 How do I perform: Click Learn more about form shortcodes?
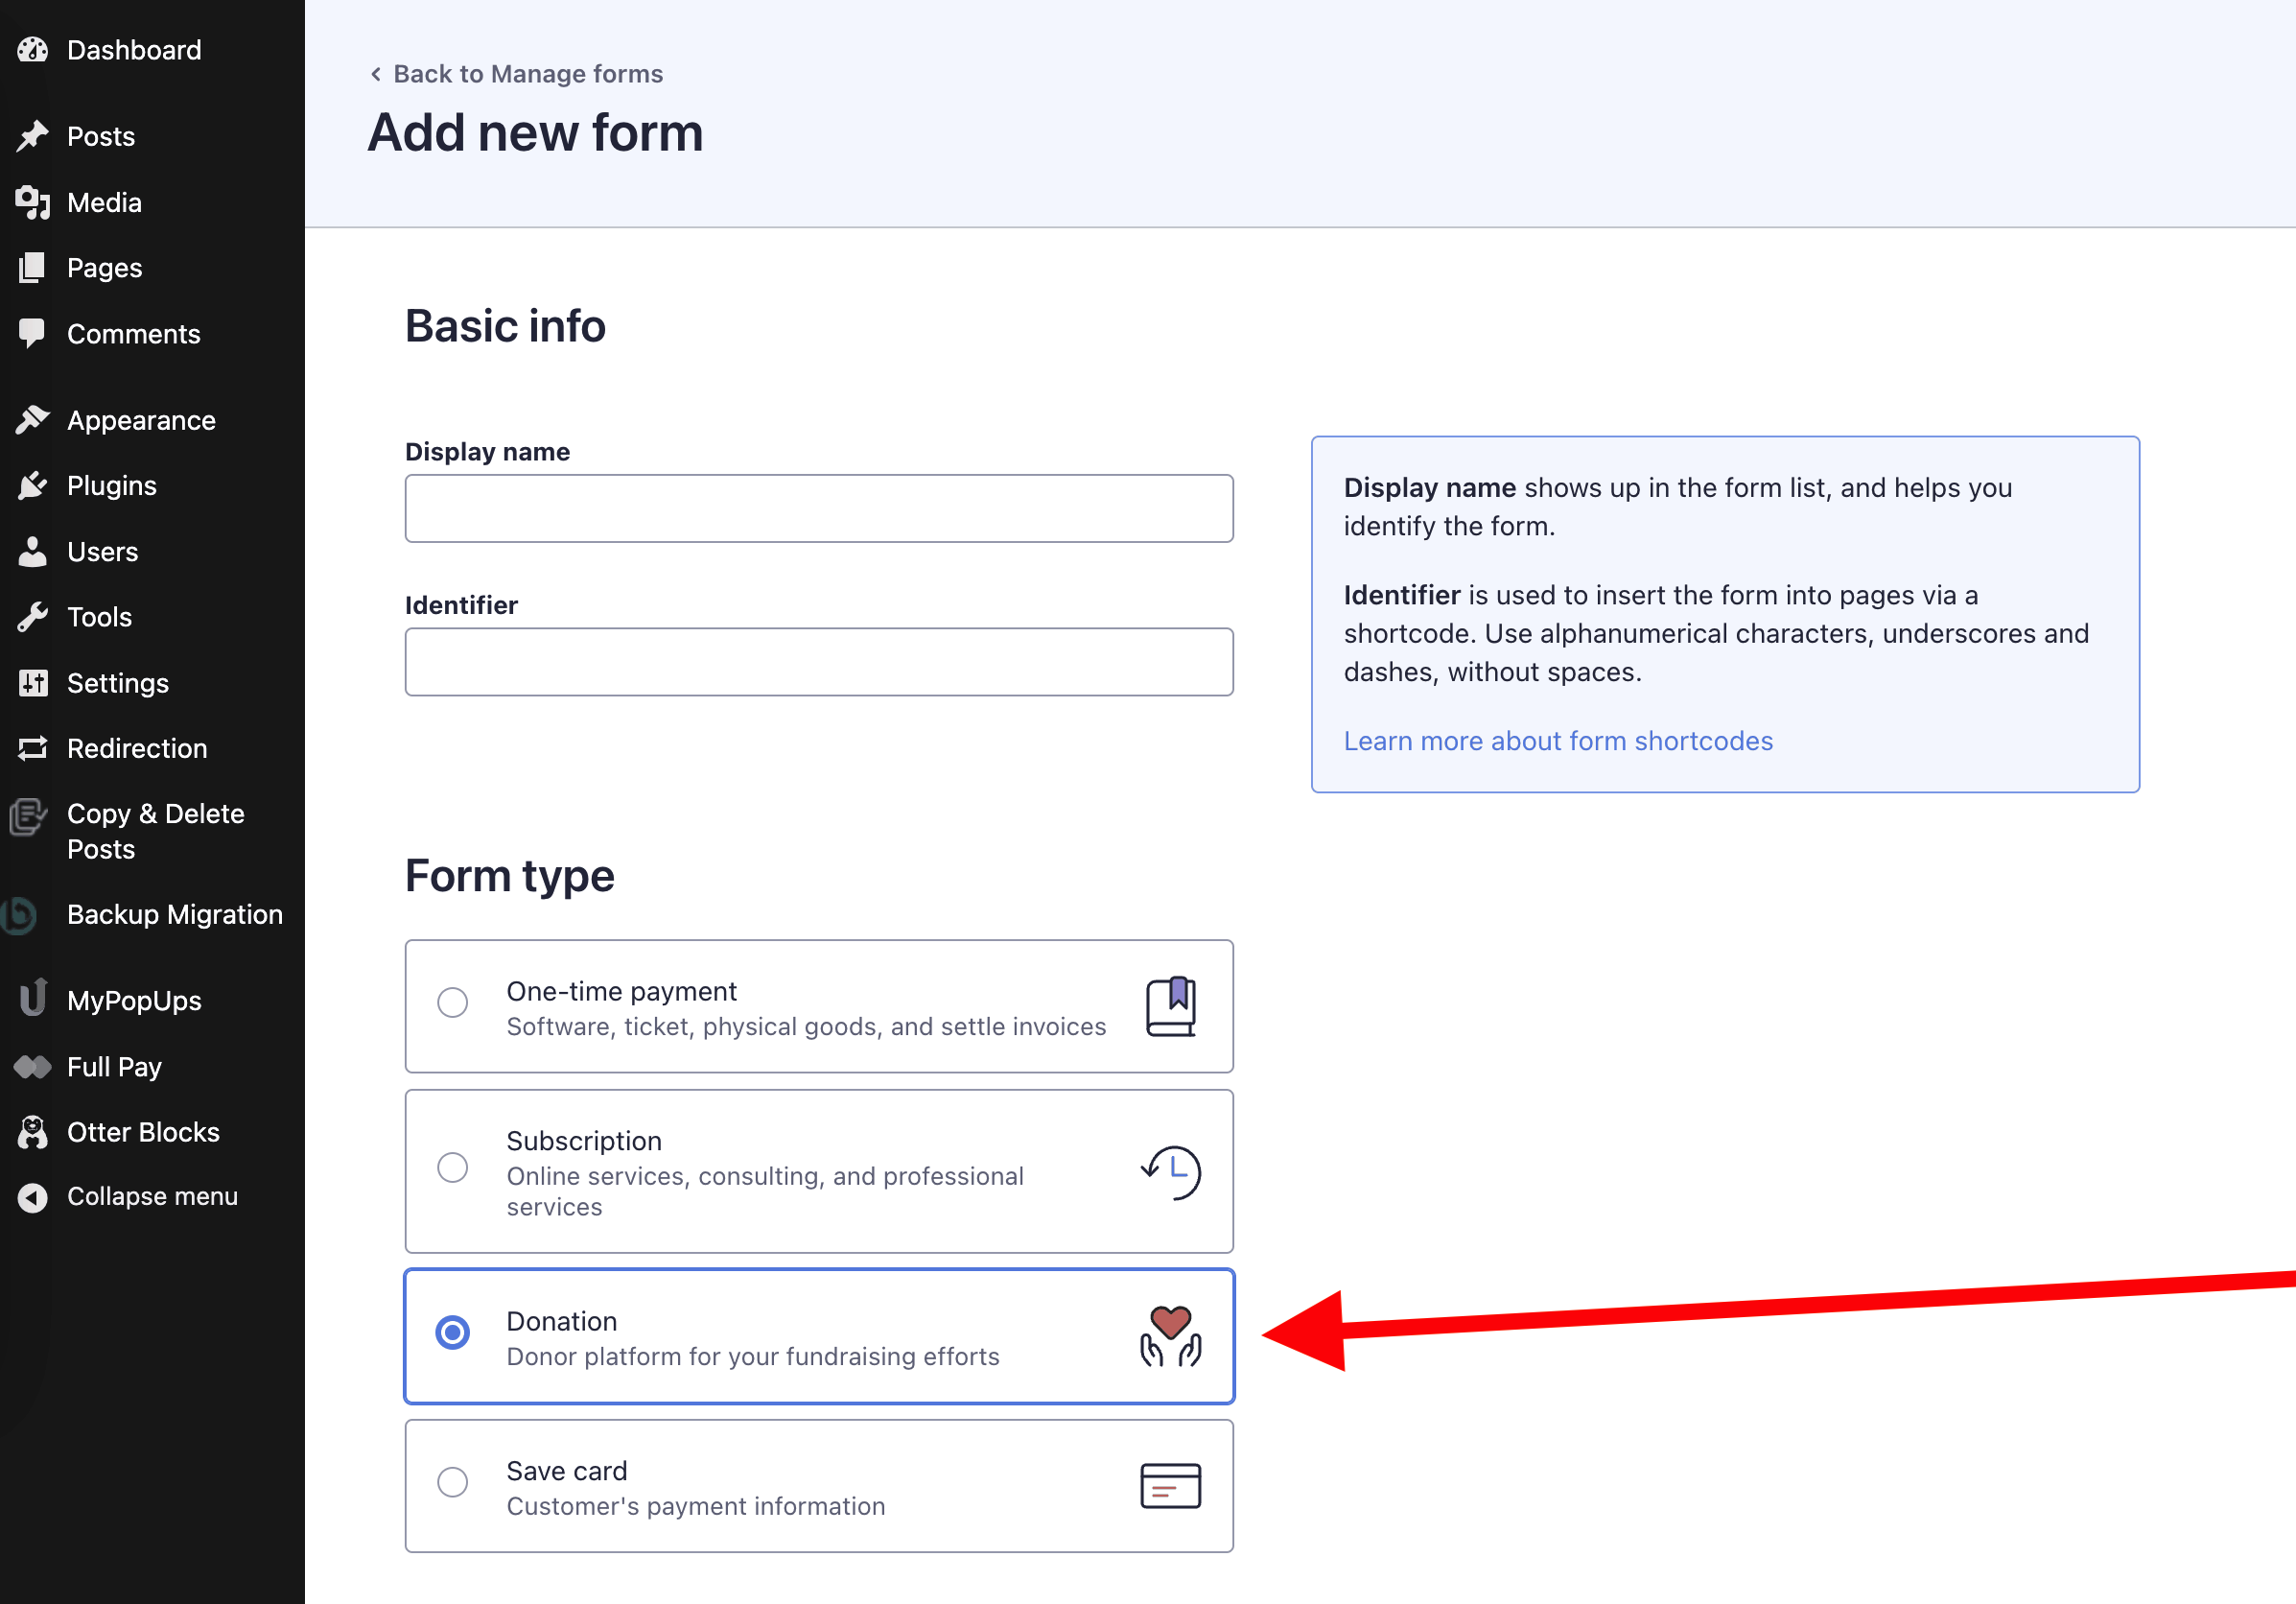pos(1558,740)
